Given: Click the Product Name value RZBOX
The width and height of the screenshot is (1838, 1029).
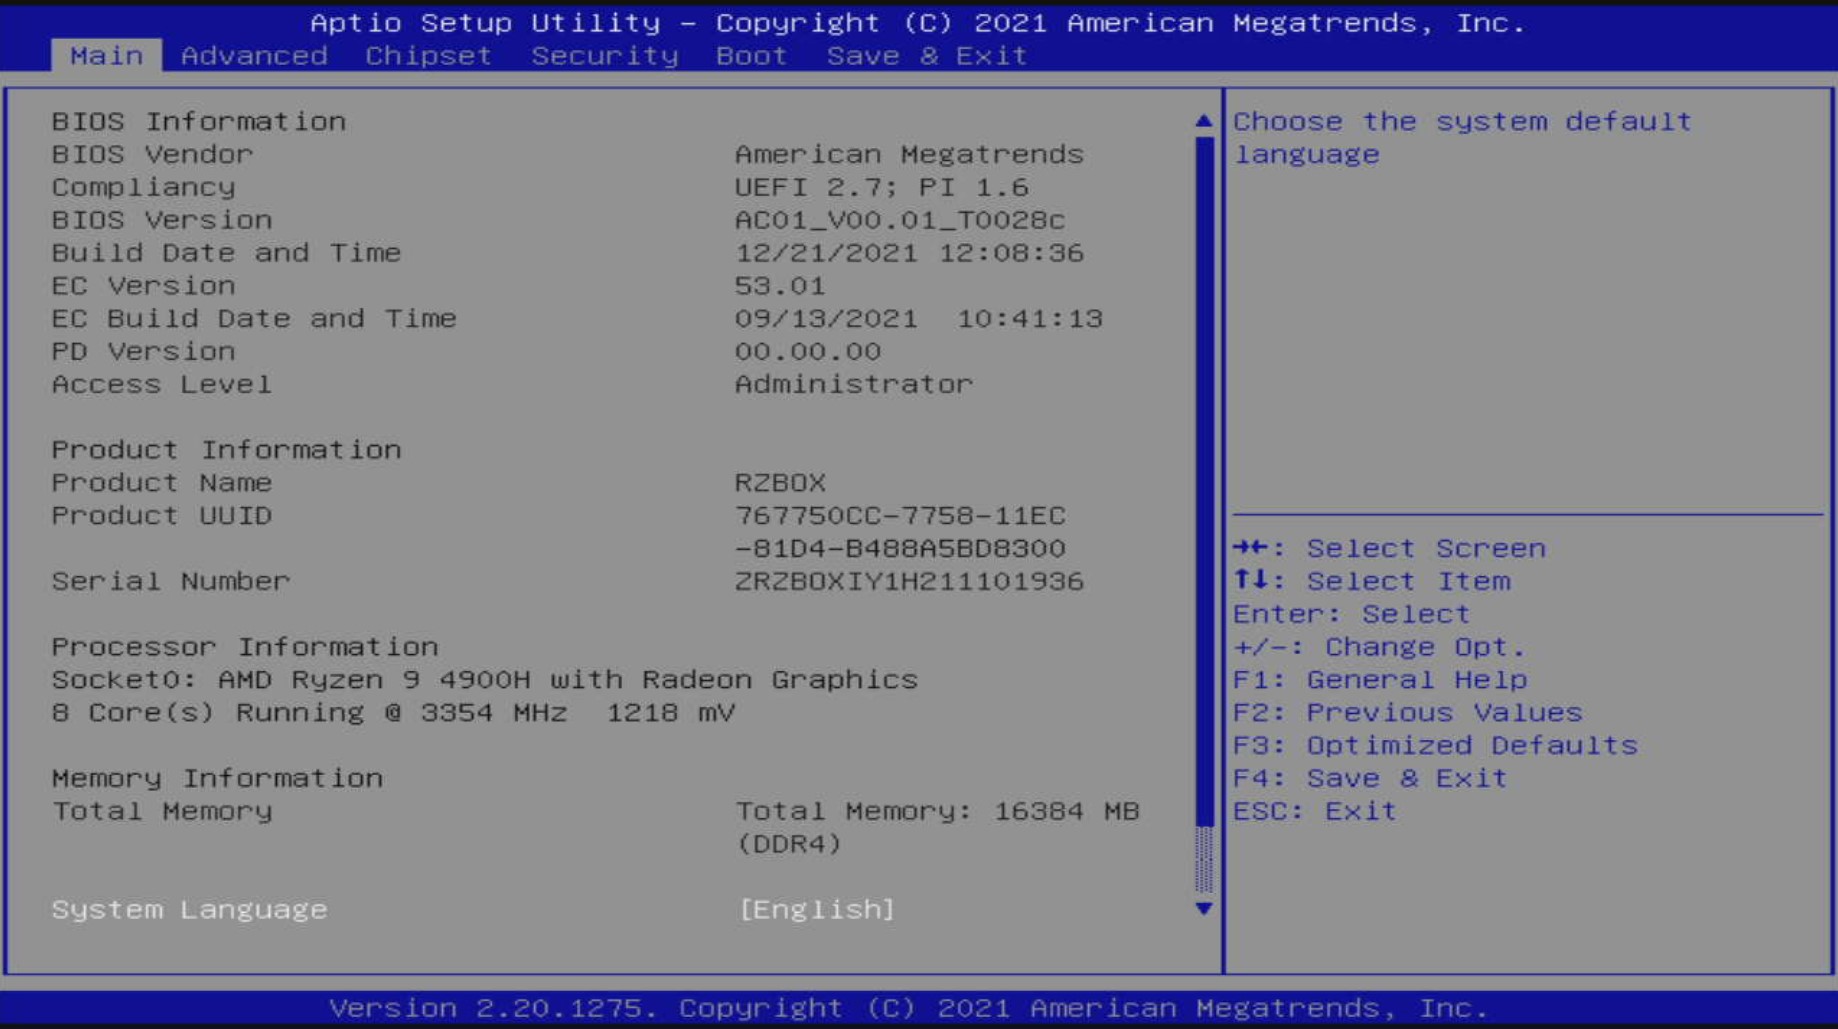Looking at the screenshot, I should click(780, 483).
